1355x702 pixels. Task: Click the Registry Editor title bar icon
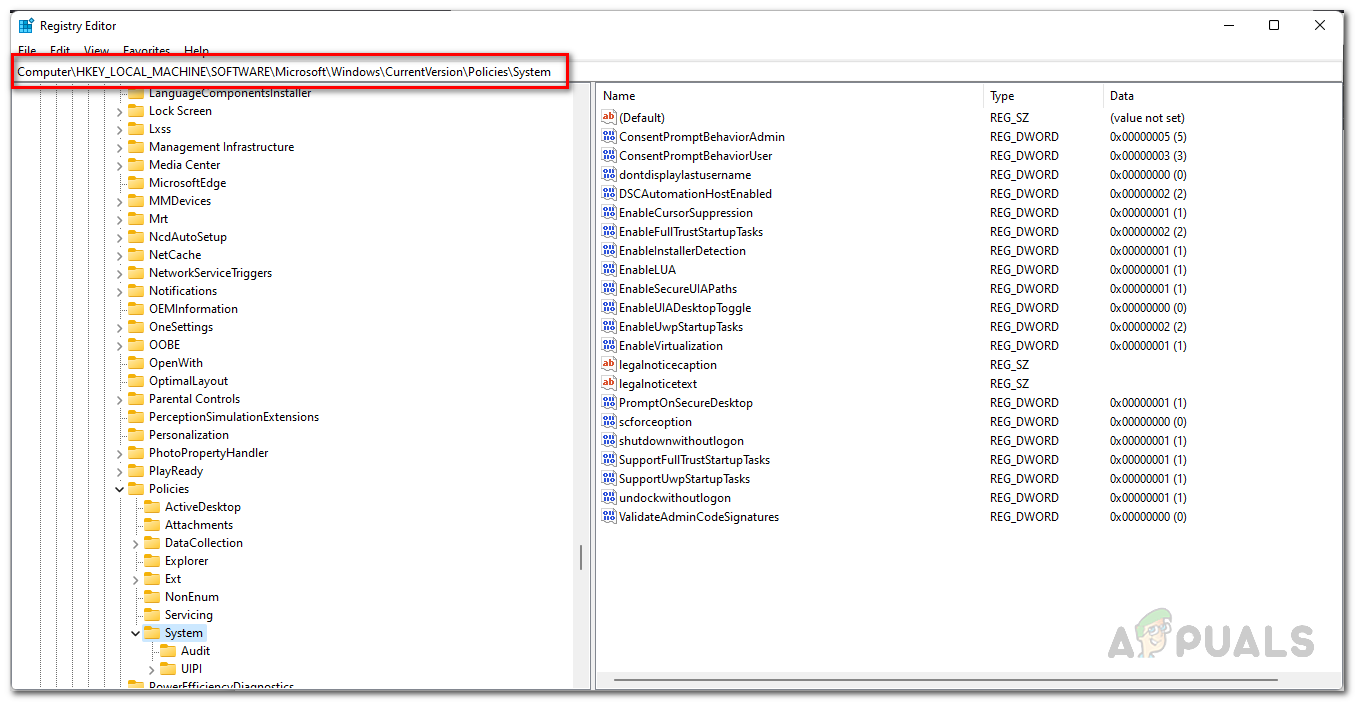(x=26, y=26)
